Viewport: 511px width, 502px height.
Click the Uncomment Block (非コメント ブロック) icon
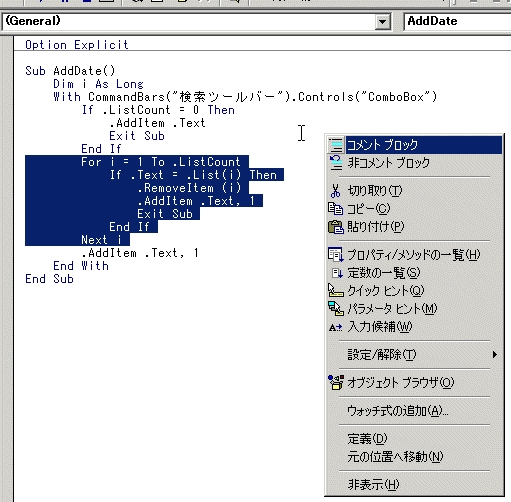tap(336, 163)
